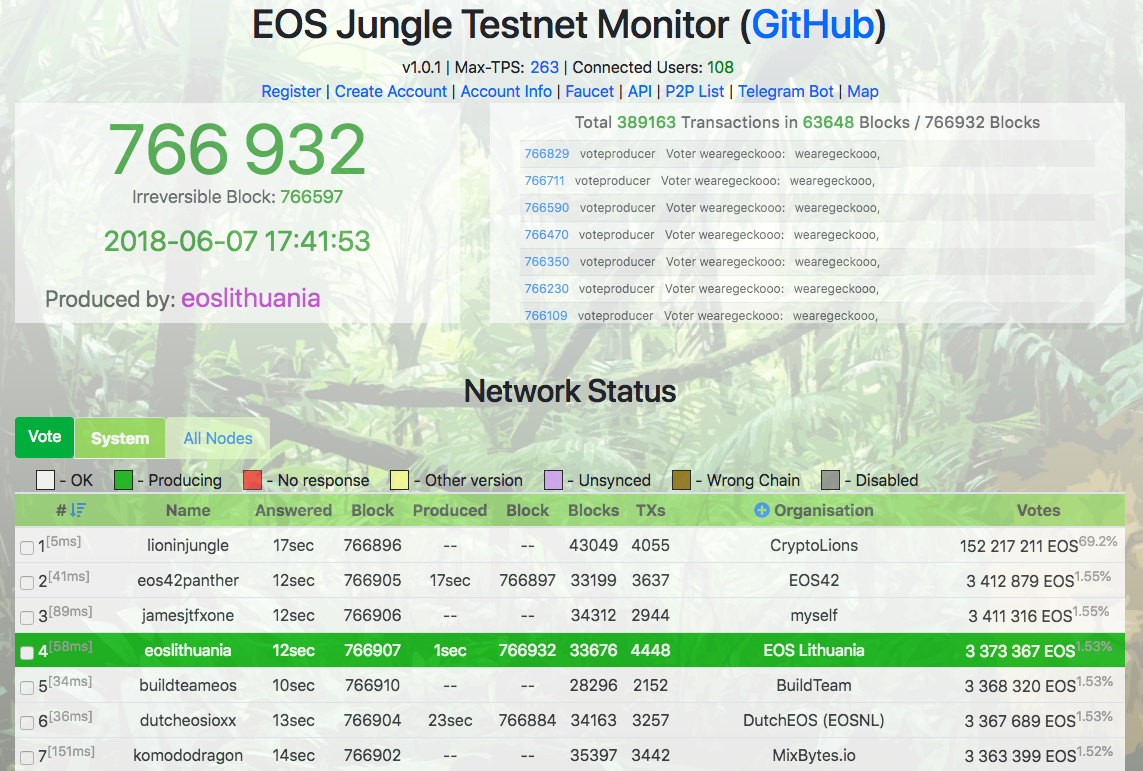Viewport: 1143px width, 771px height.
Task: Click the DutchEOS (EOSNL) organisation cell
Action: 814,720
